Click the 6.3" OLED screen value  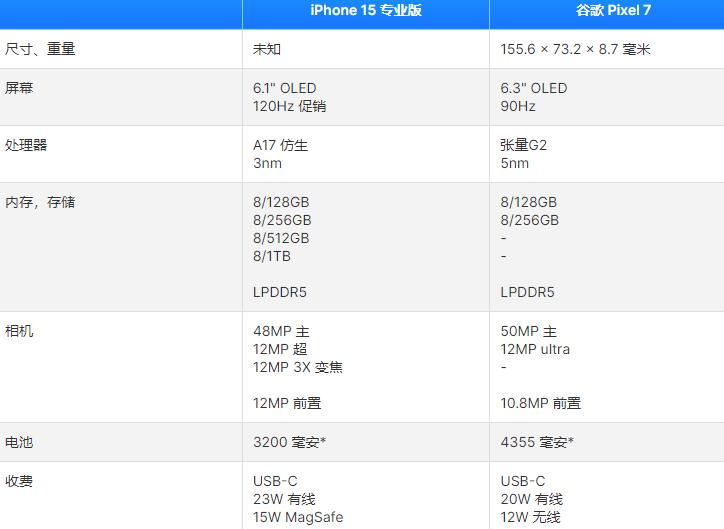click(534, 88)
